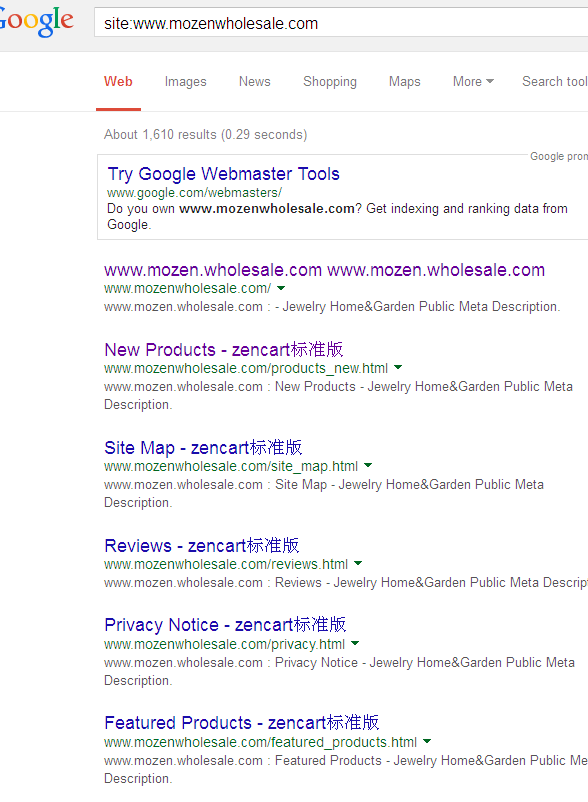Screen dimensions: 588x802
Task: Click the Reviews result snippet text
Action: tap(346, 583)
